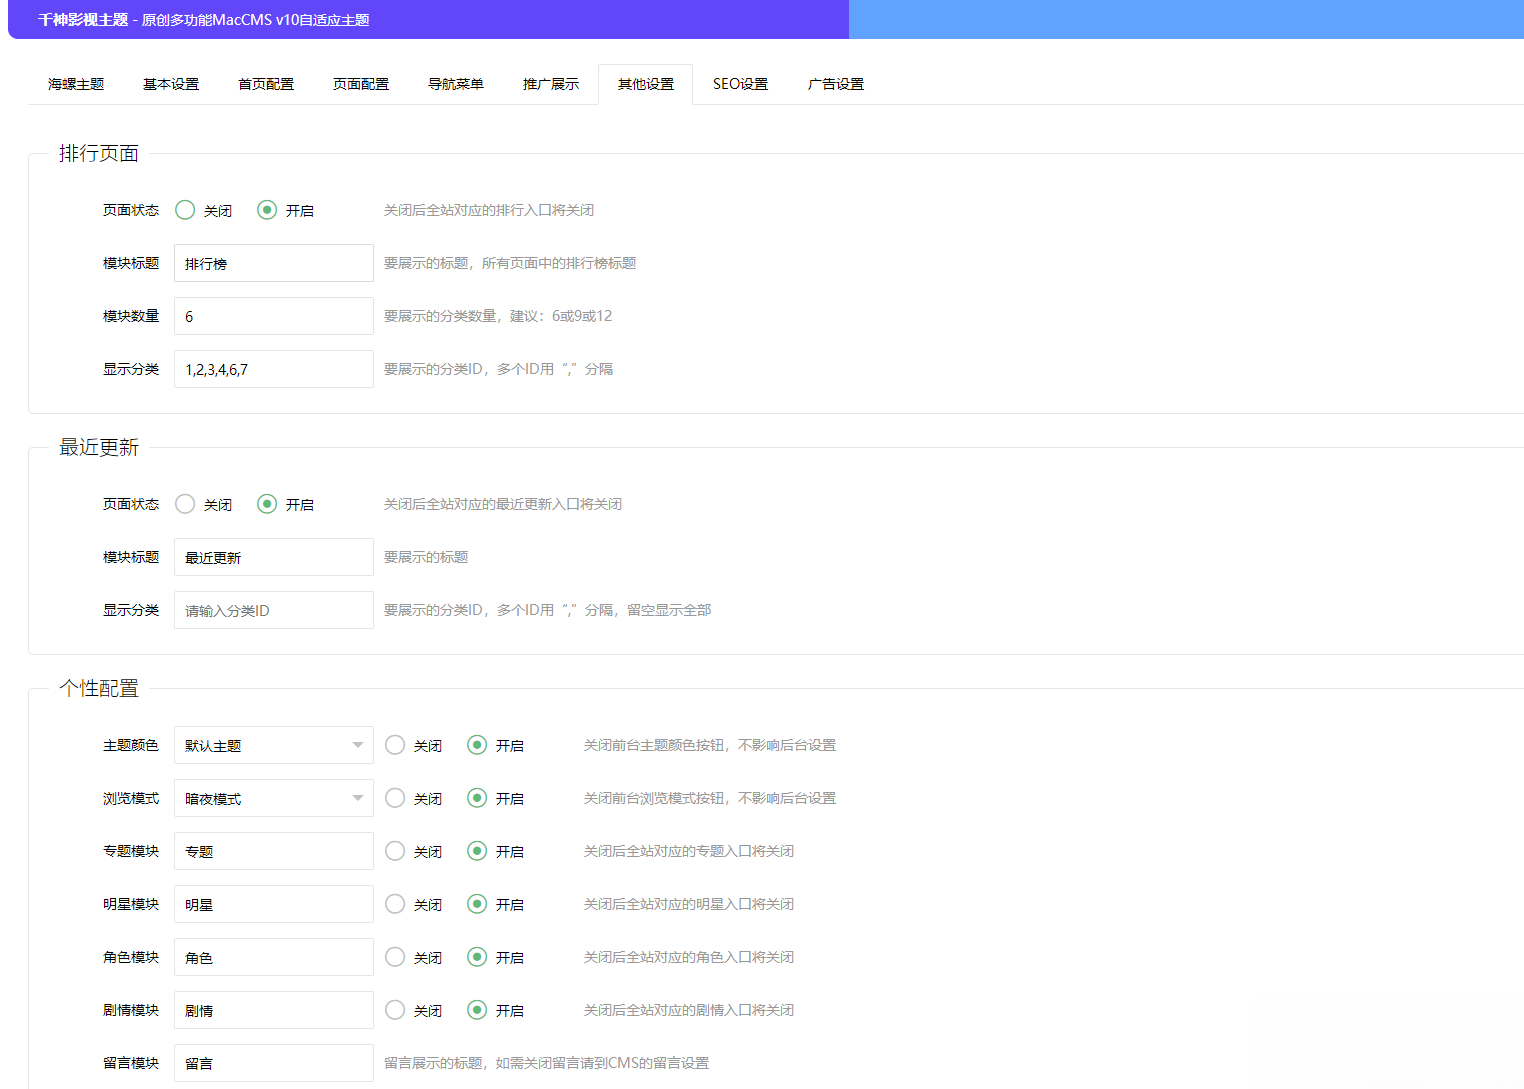Image resolution: width=1524 pixels, height=1089 pixels.
Task: Open the 推广展示 tab
Action: (x=549, y=84)
